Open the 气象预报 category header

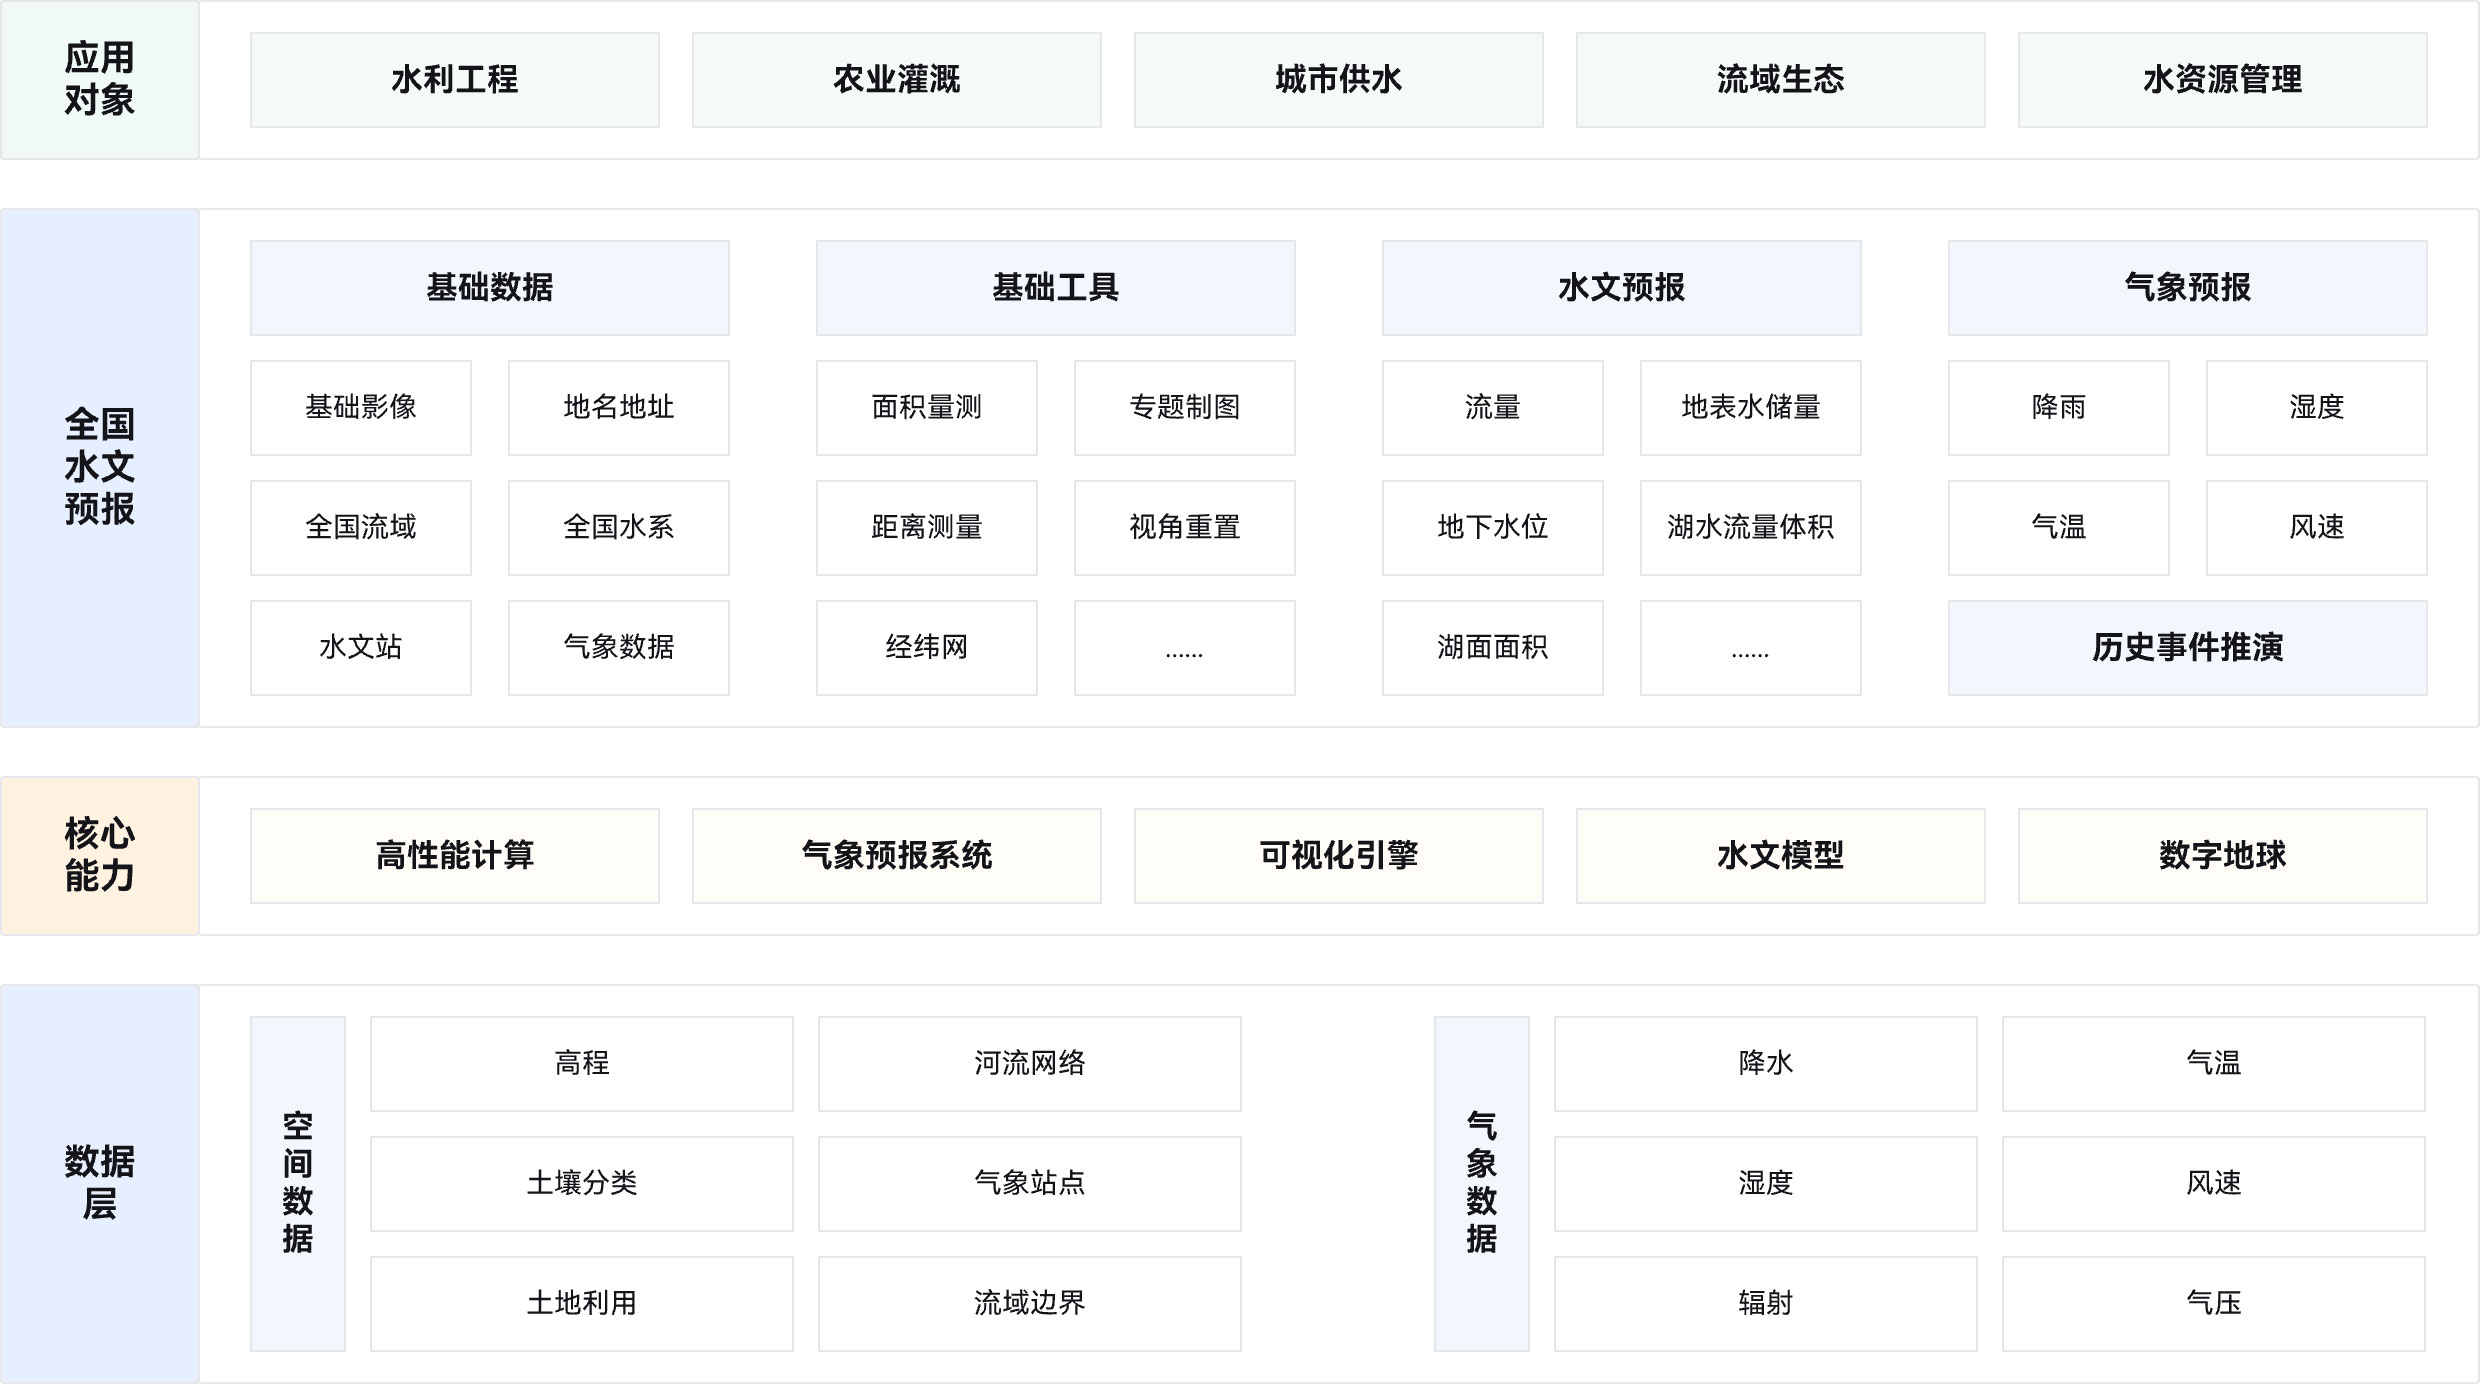point(2186,287)
